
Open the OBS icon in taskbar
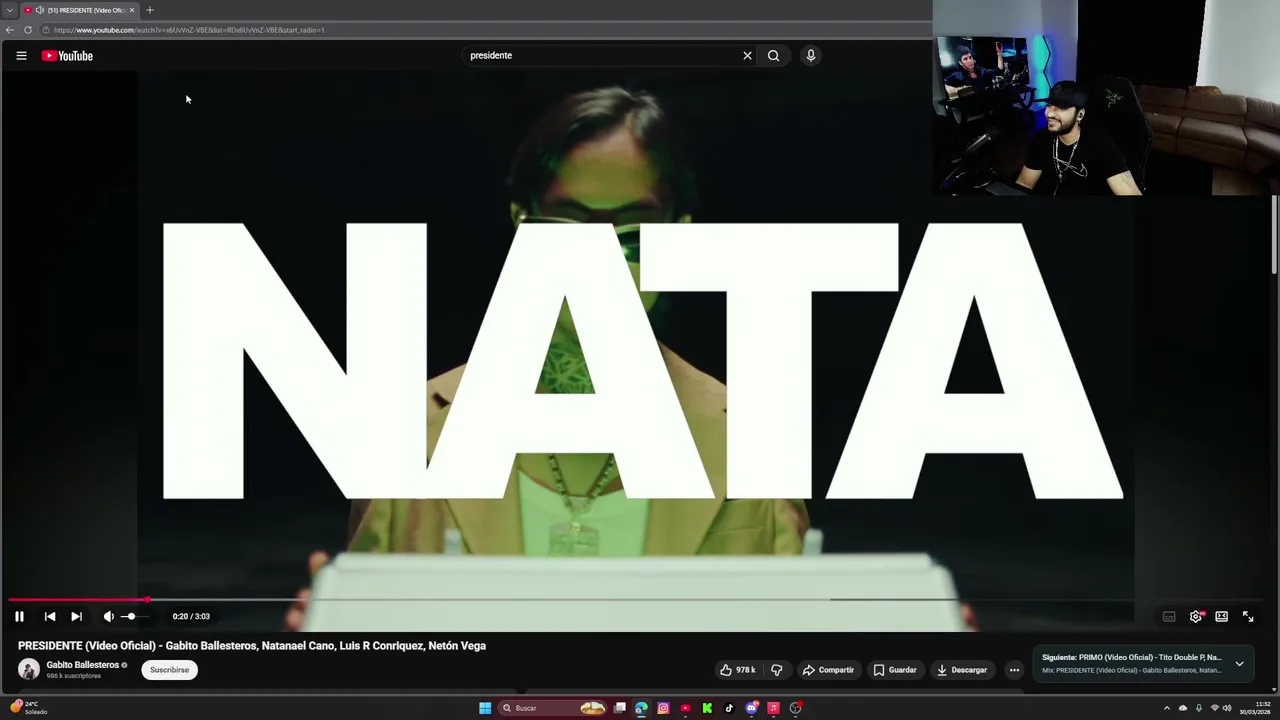click(x=795, y=708)
